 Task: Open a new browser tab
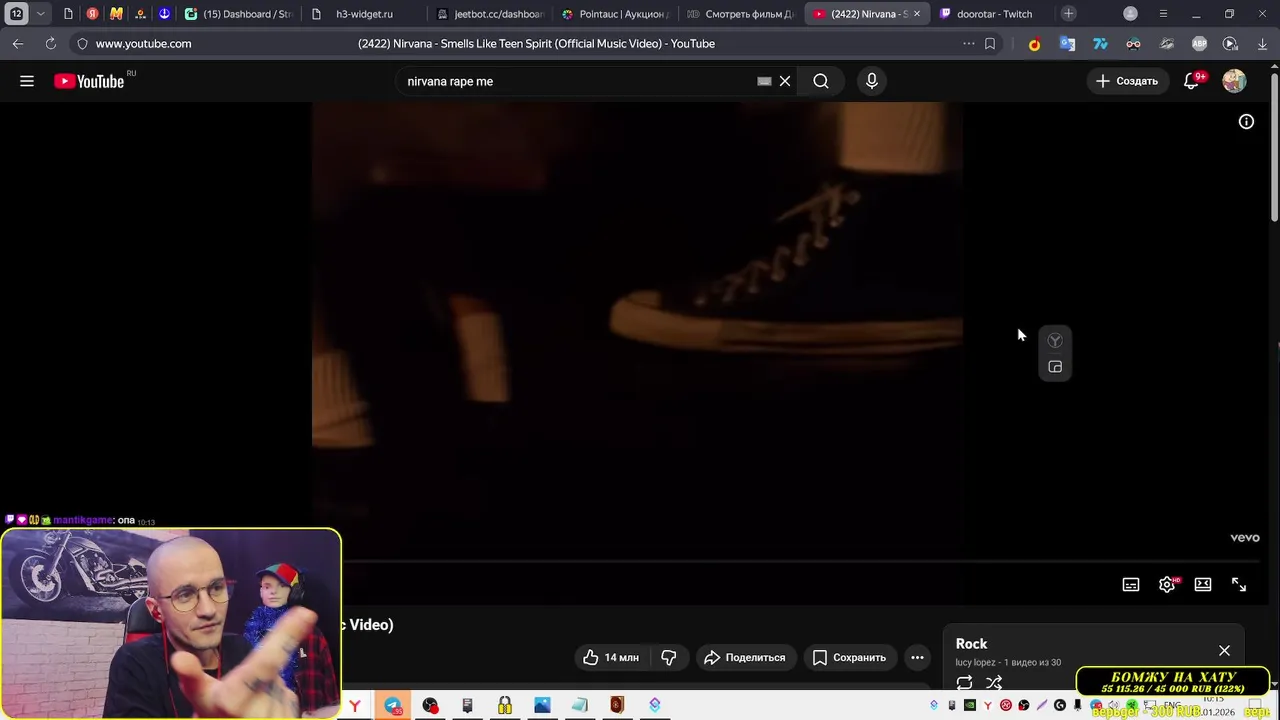(1069, 14)
